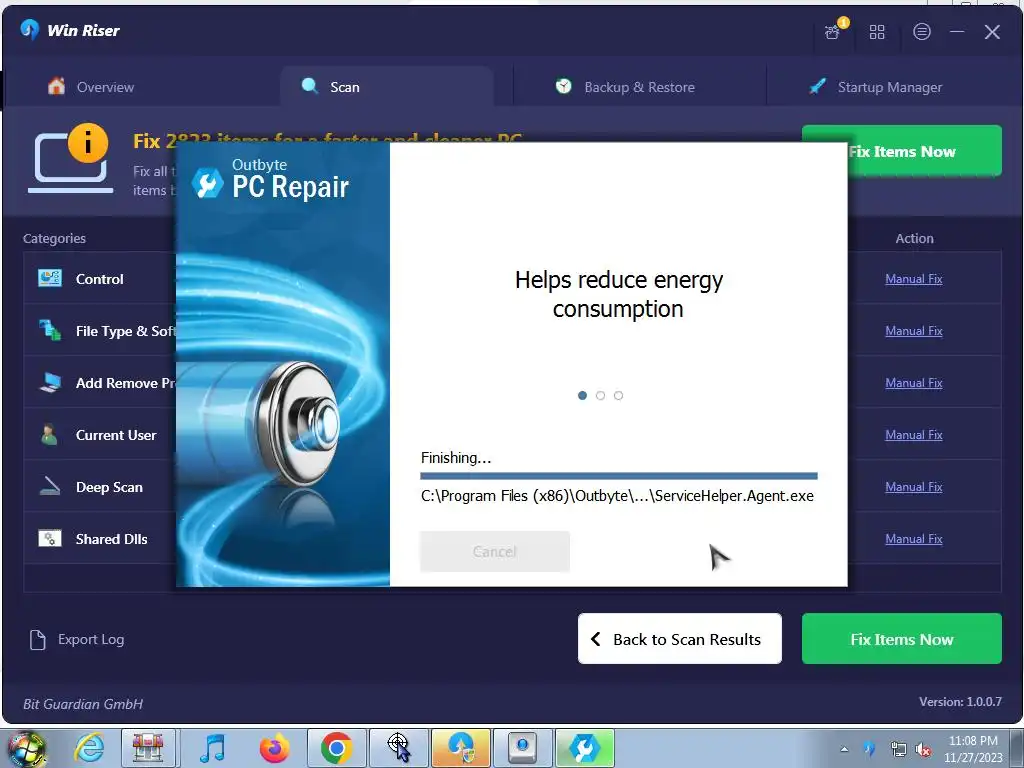The height and width of the screenshot is (768, 1024).
Task: Select the File Type & Software category icon
Action: tap(50, 330)
